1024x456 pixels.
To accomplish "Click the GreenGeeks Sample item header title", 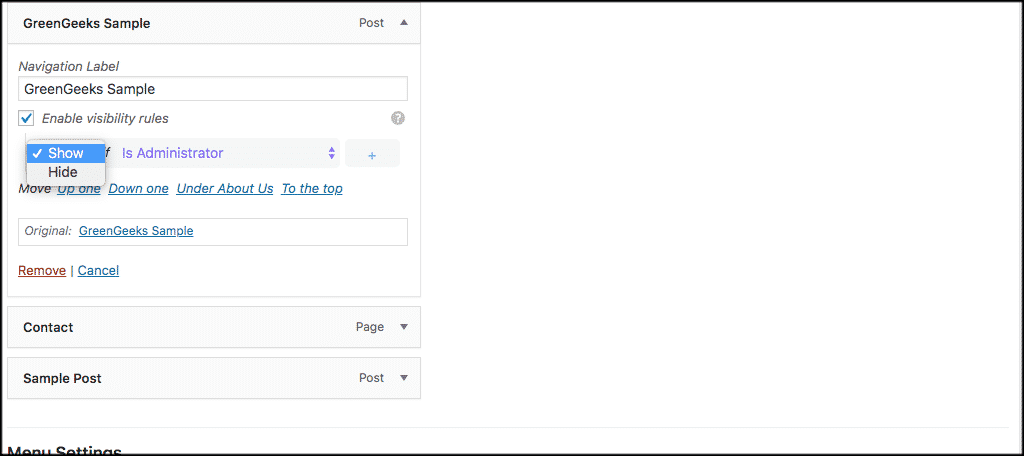I will pyautogui.click(x=87, y=24).
